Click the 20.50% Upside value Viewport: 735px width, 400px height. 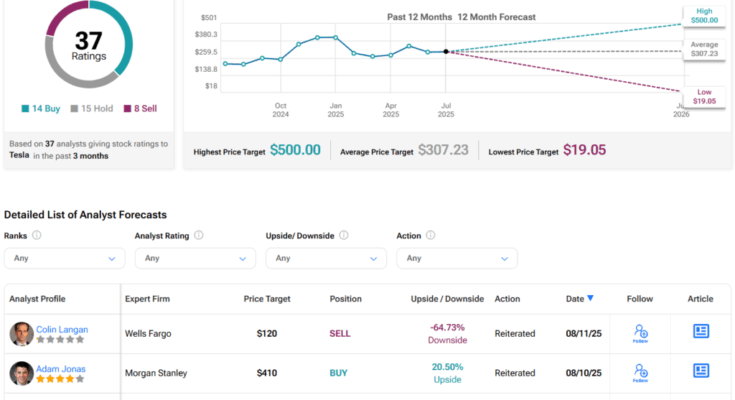(x=447, y=373)
